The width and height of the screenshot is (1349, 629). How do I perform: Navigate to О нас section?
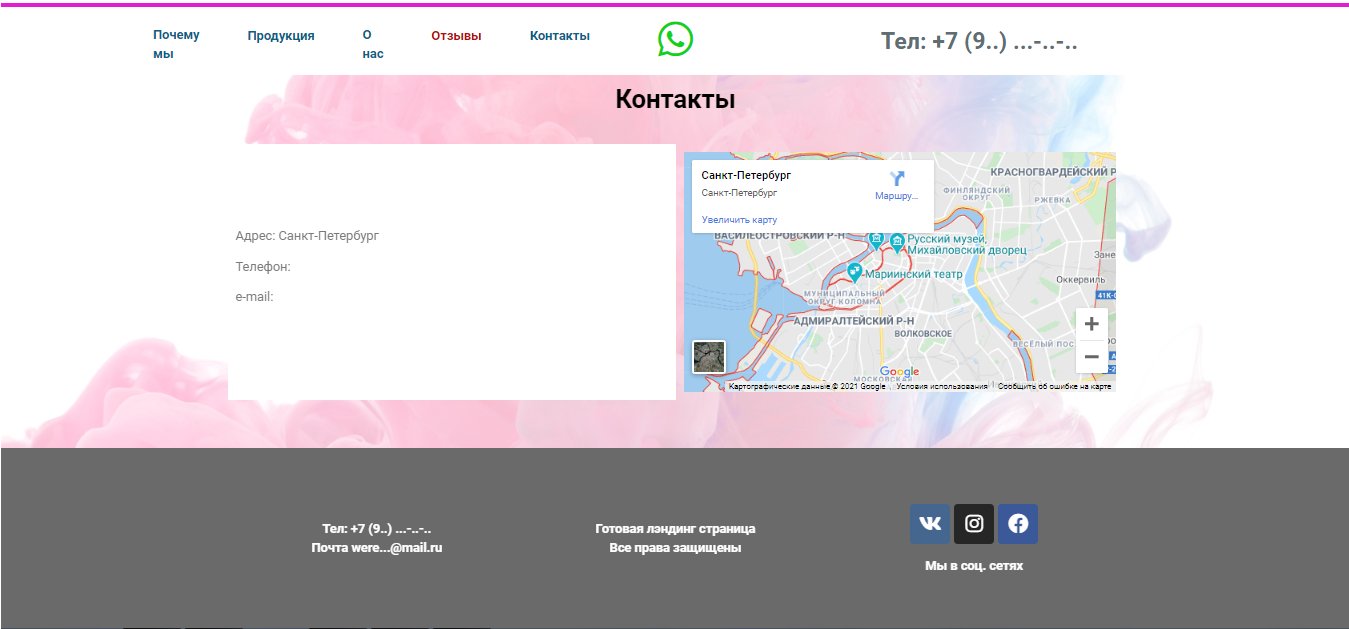click(373, 44)
